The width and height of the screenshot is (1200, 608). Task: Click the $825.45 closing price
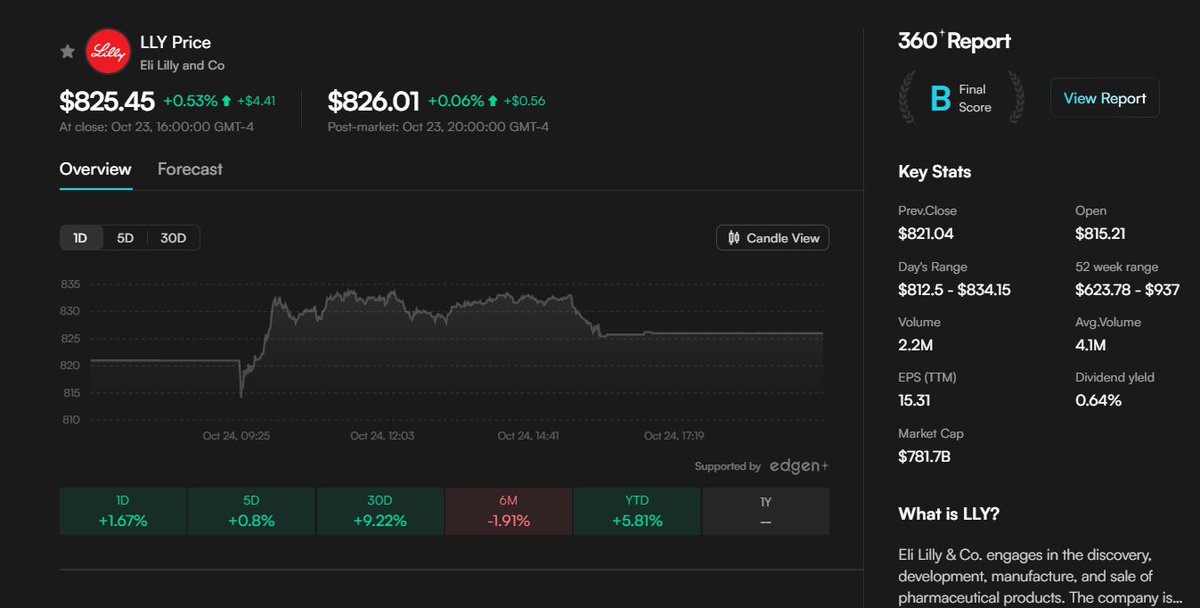(x=107, y=101)
